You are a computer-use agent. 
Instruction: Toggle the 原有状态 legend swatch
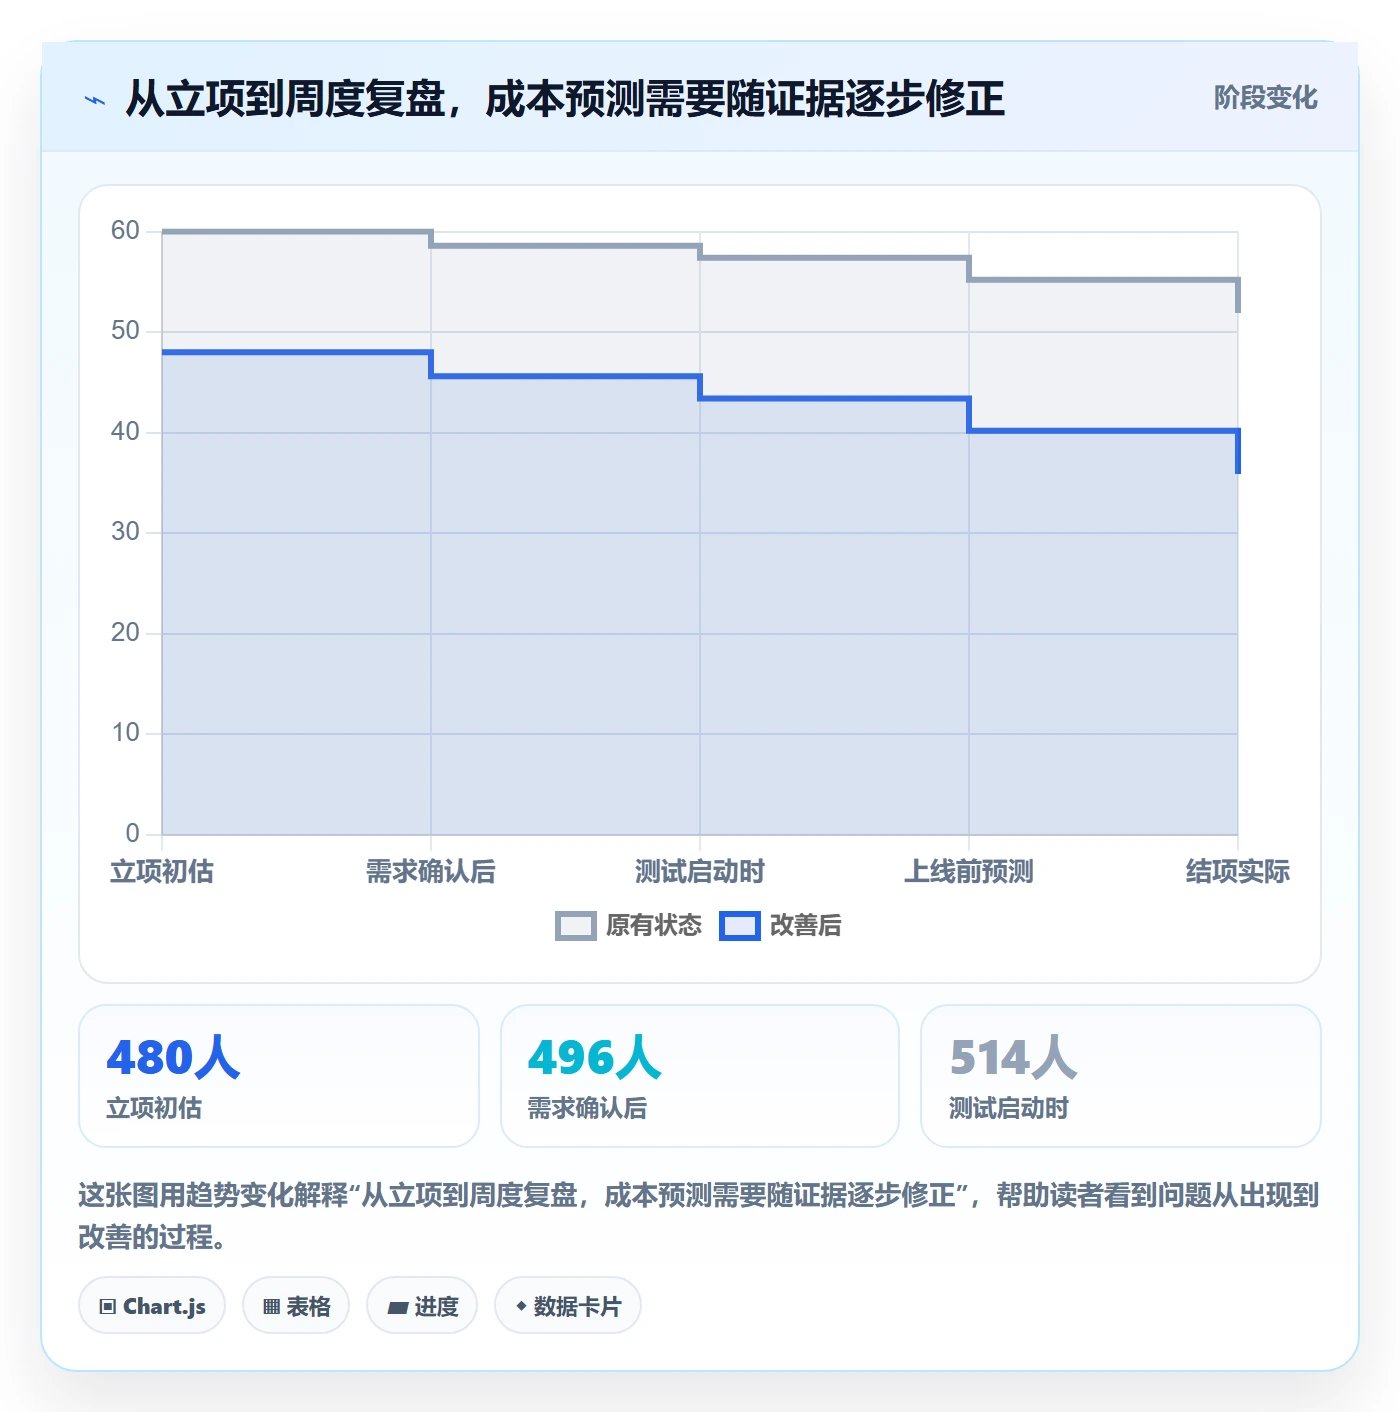[x=576, y=926]
